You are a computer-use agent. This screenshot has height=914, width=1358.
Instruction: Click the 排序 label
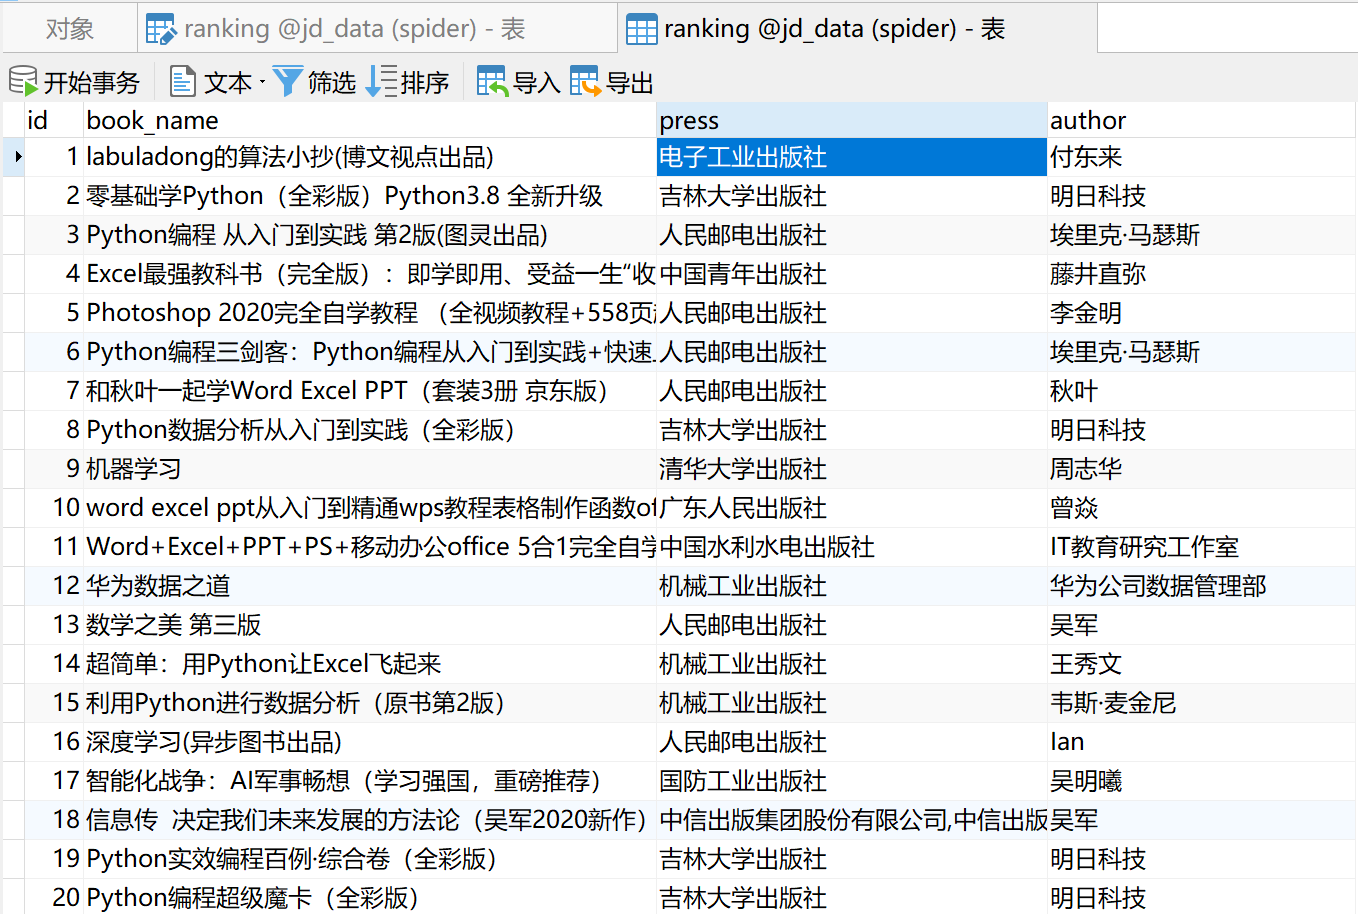point(425,83)
